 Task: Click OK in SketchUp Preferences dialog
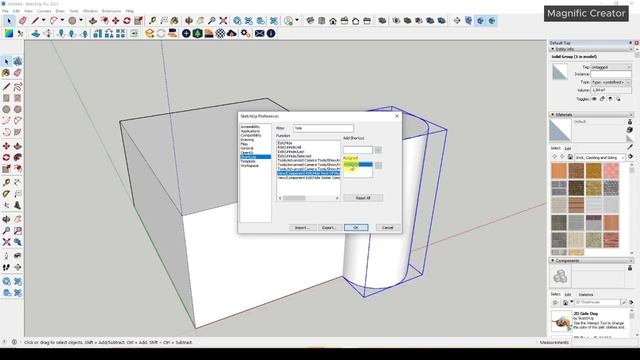pyautogui.click(x=356, y=227)
